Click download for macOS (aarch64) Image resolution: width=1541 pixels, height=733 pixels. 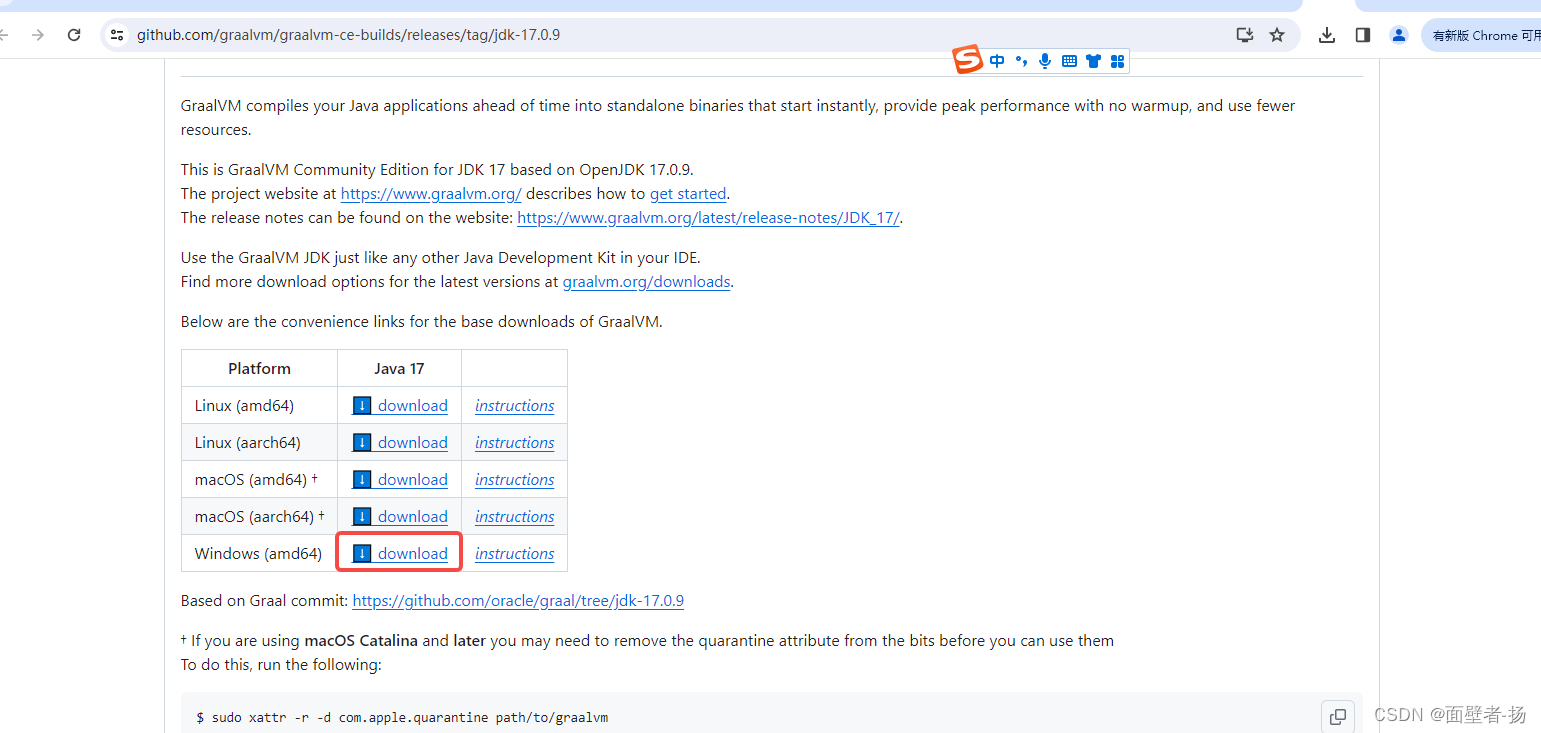coord(400,517)
